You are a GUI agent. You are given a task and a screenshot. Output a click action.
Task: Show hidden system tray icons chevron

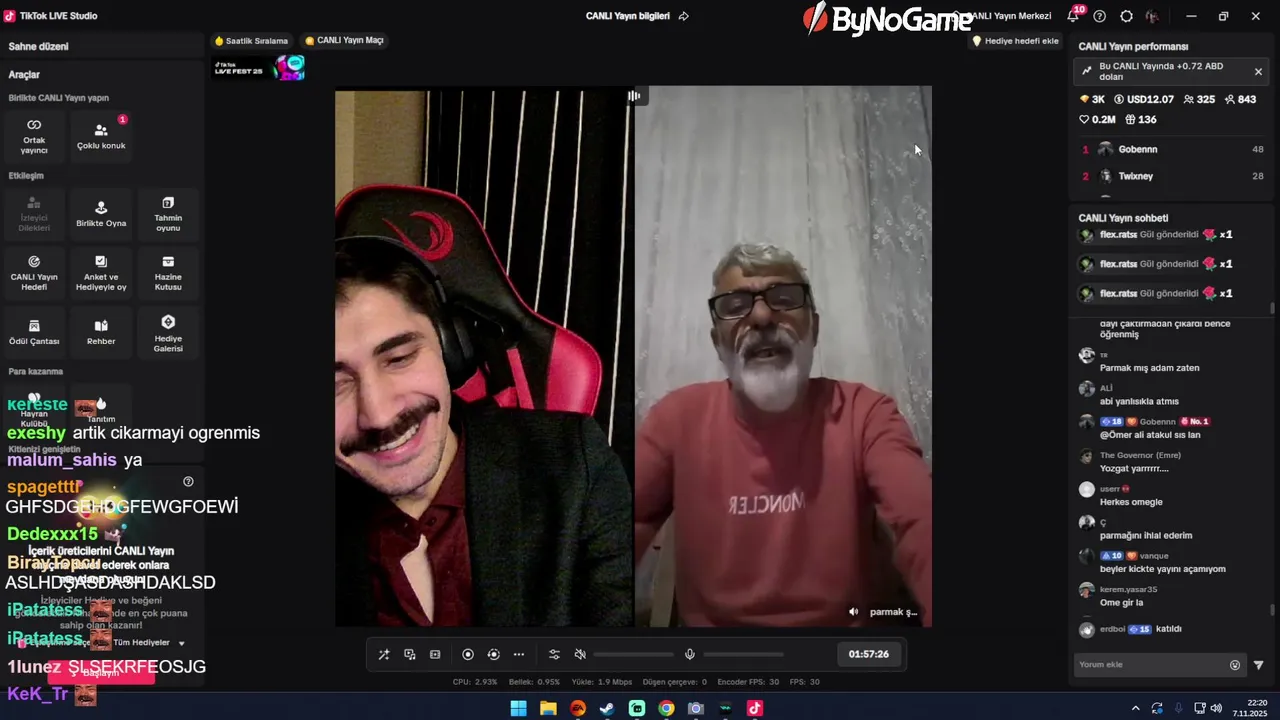point(1135,708)
